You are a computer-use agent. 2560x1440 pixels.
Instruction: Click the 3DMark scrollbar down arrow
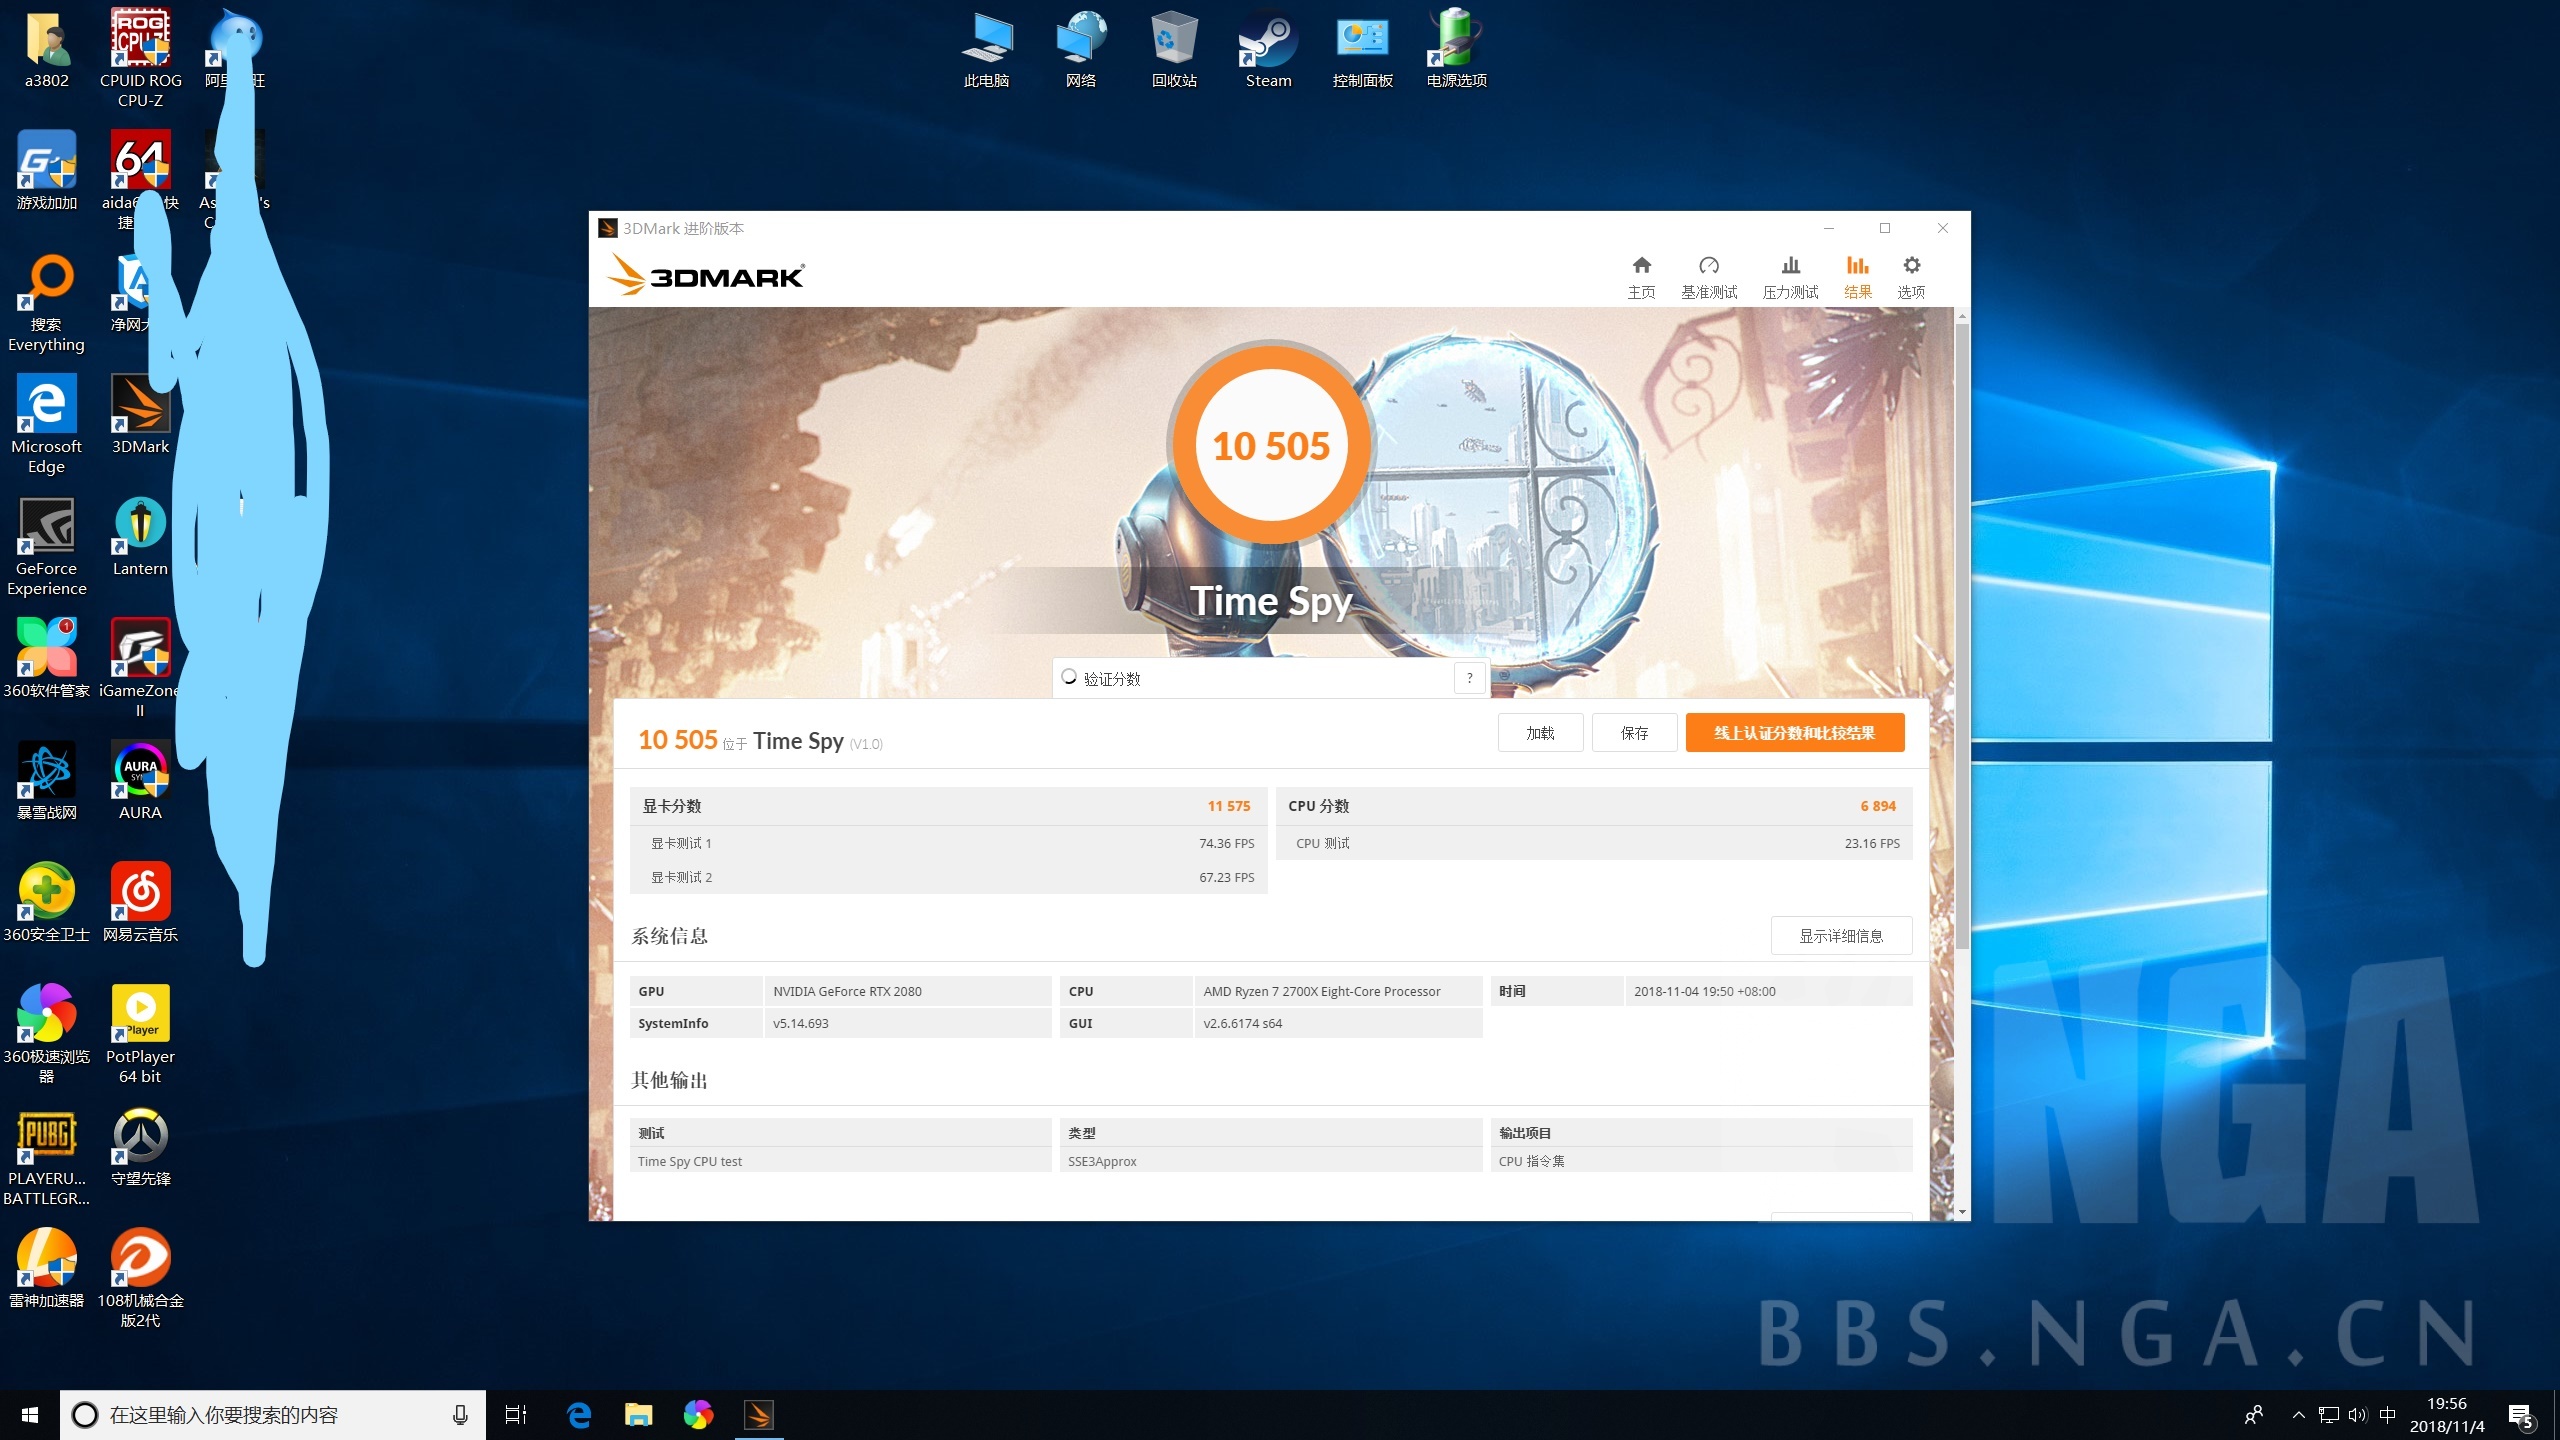coord(1962,1212)
